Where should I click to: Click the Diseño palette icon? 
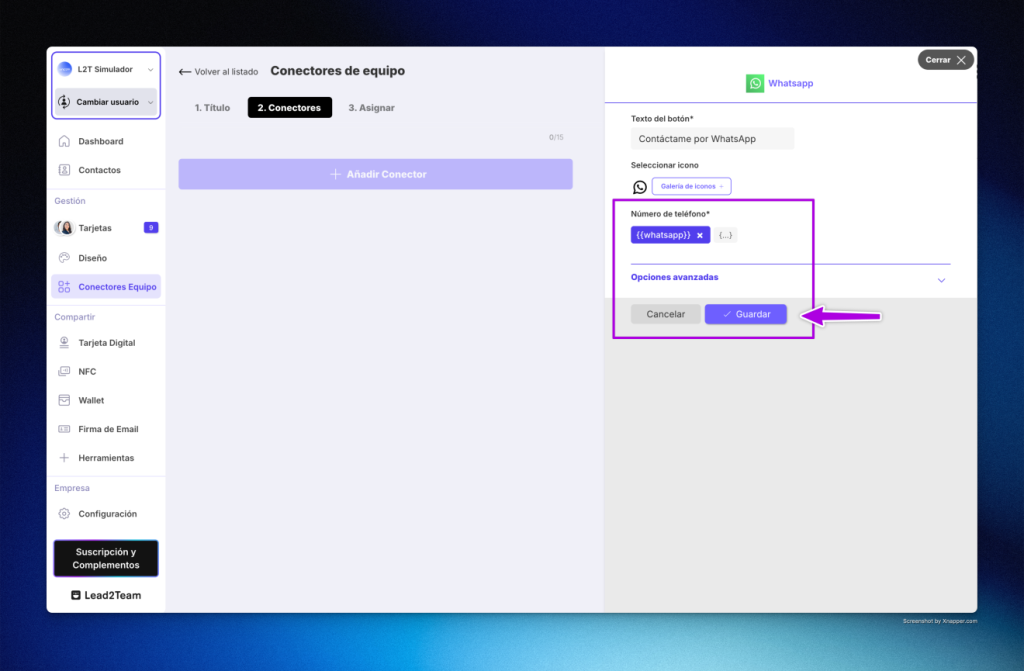(64, 257)
